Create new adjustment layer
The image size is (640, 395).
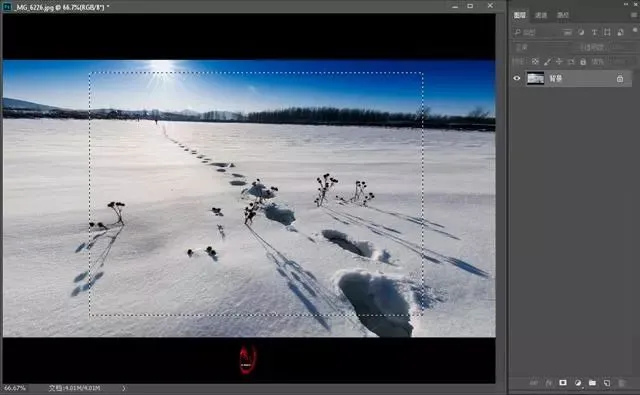pos(578,383)
